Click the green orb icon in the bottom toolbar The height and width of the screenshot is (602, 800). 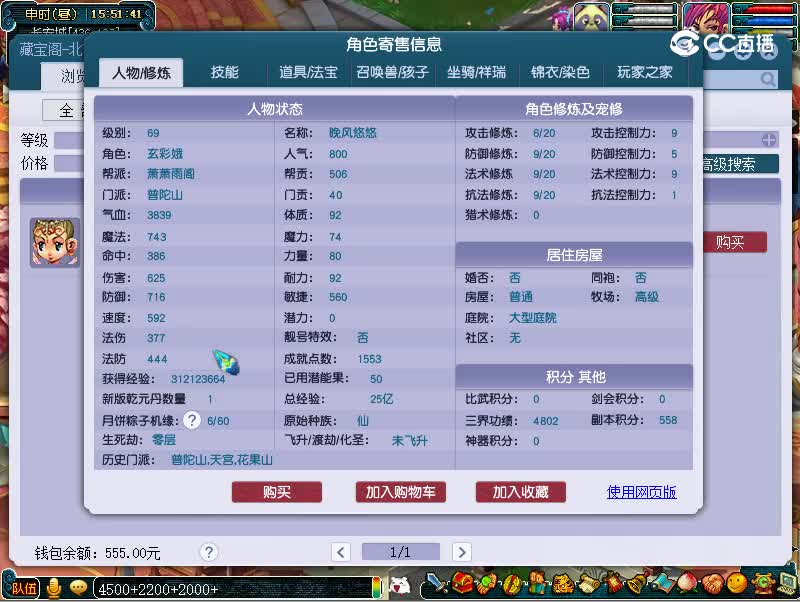point(487,584)
